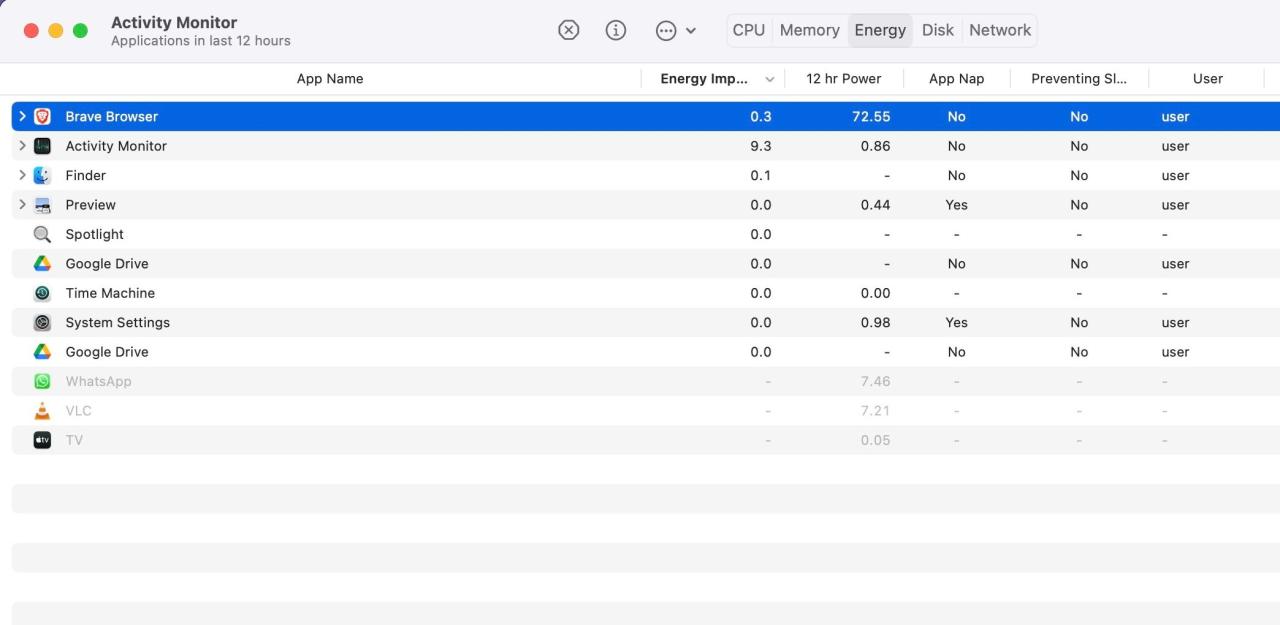Click the 7.46 power value for WhatsApp
This screenshot has height=625, width=1280.
(x=875, y=381)
